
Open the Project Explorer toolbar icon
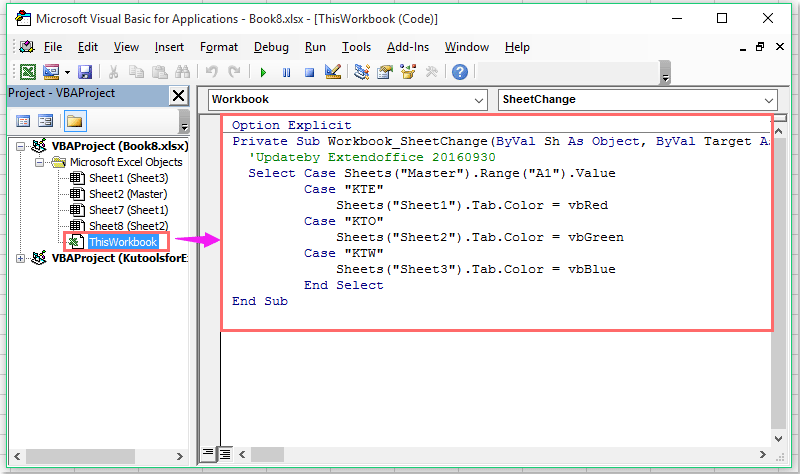[362, 72]
